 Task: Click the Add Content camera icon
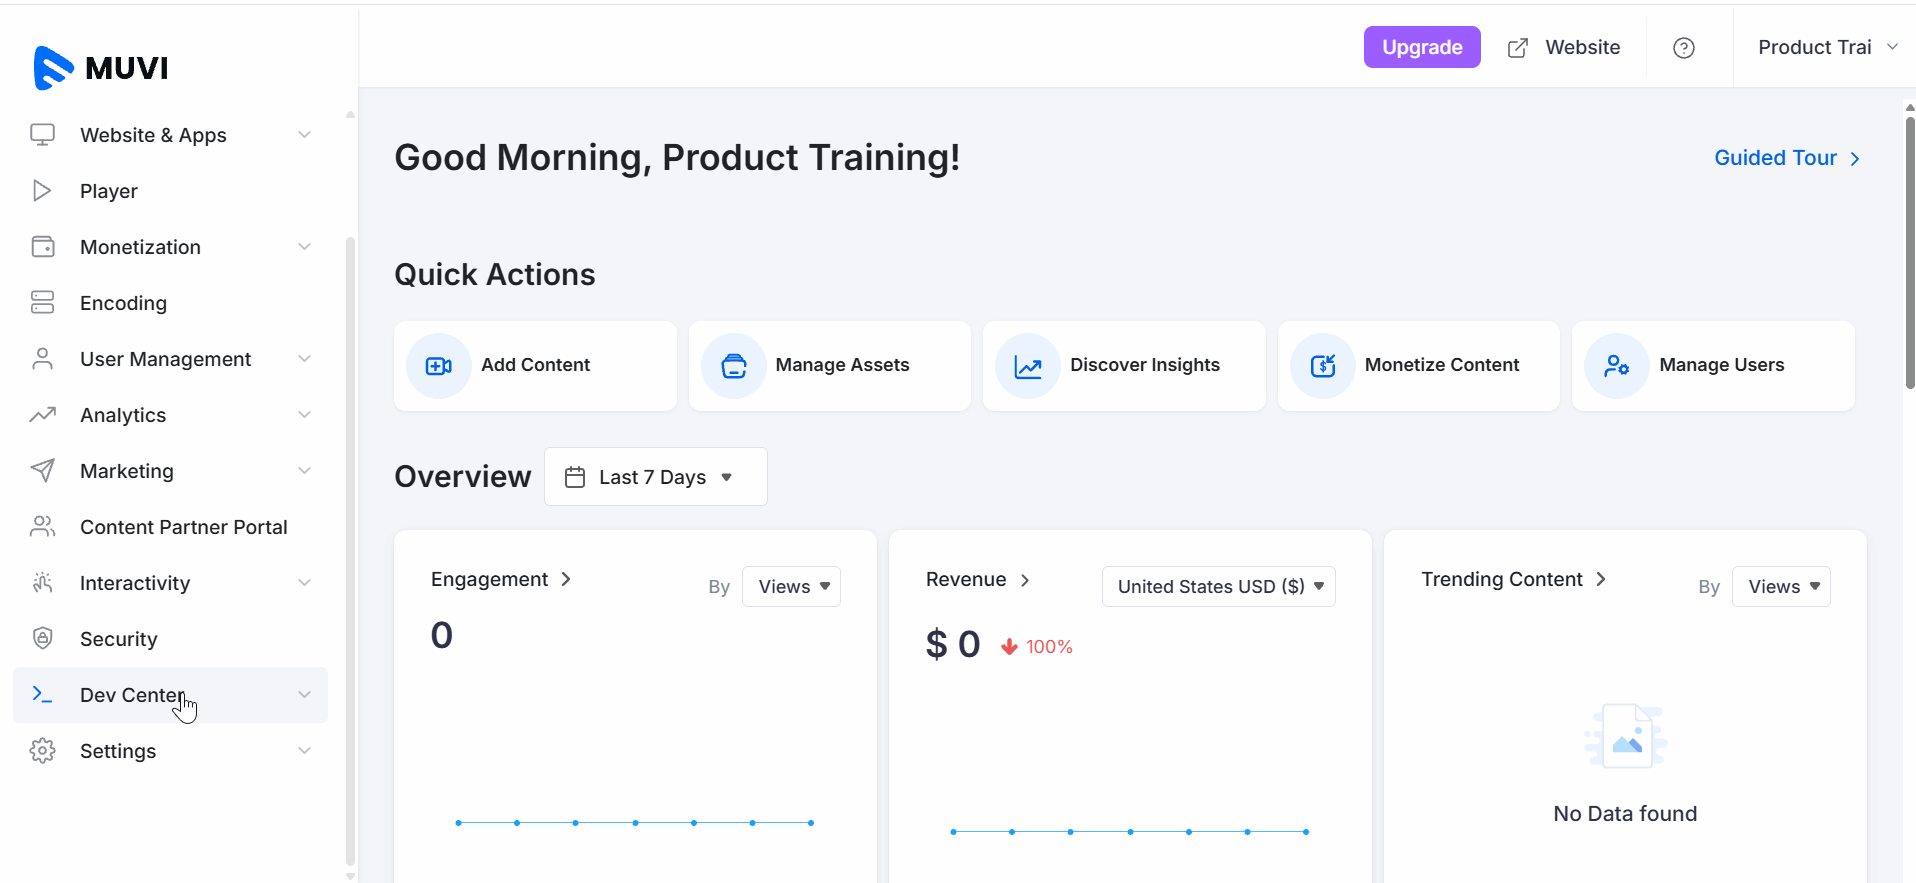point(438,366)
